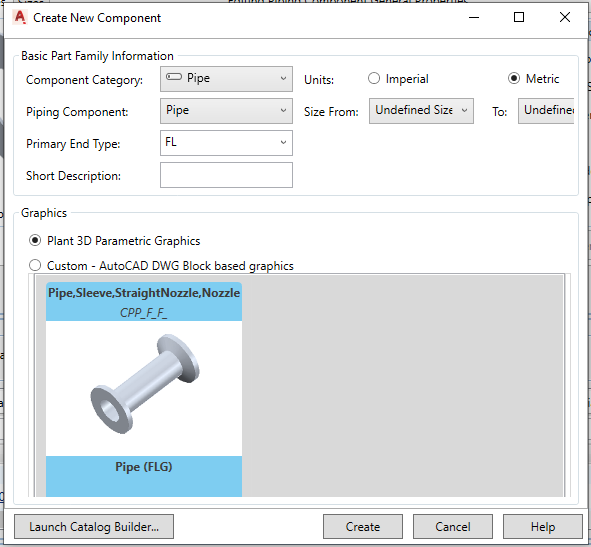The image size is (591, 547).
Task: Click the Pipe (FLG) caption label
Action: 144,467
